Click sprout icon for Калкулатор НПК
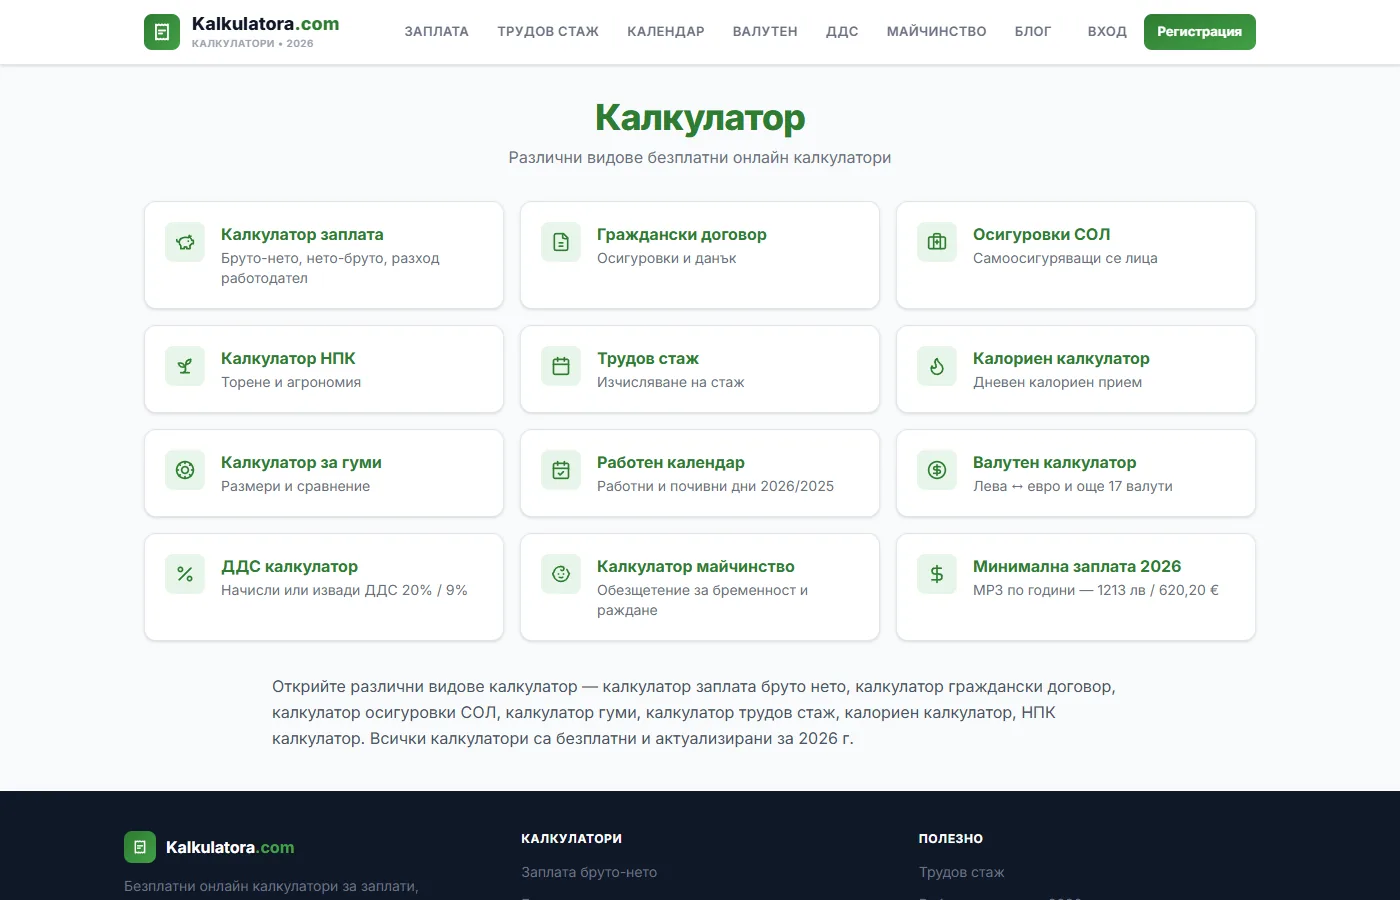This screenshot has height=900, width=1400. tap(185, 366)
